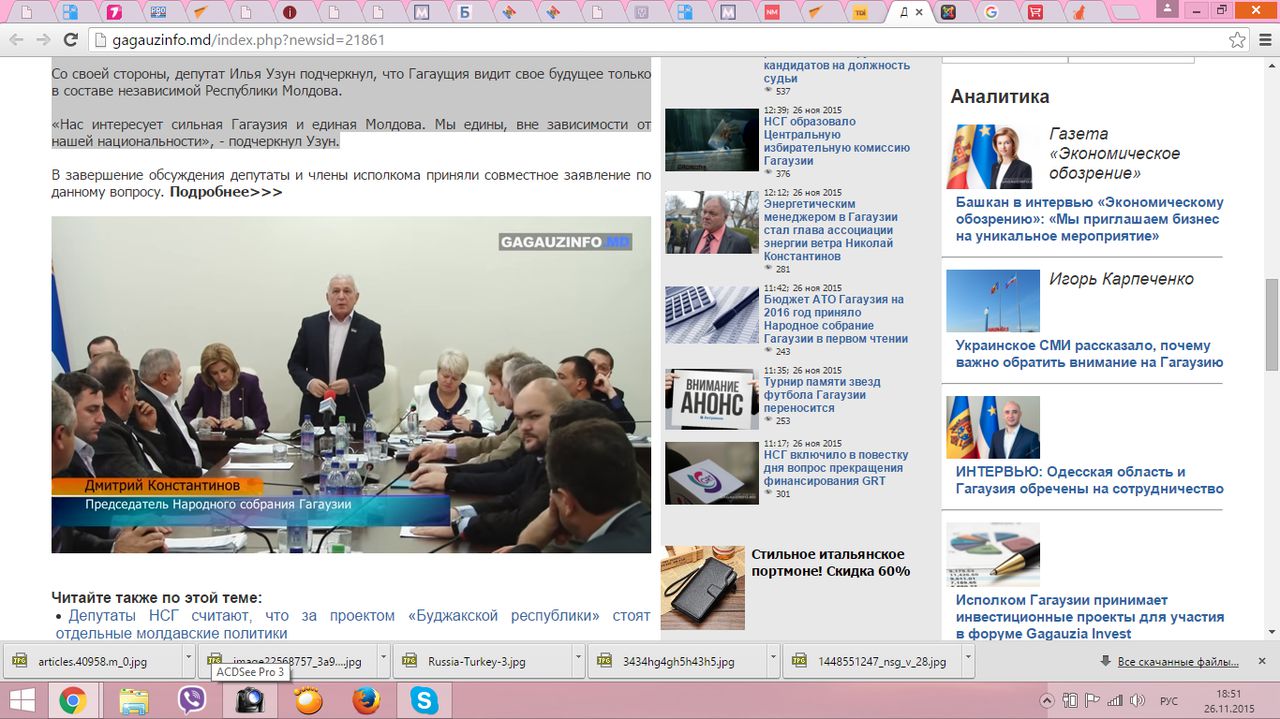
Task: Click the pen-and-chart thumbnail above Исполком article
Action: click(993, 555)
